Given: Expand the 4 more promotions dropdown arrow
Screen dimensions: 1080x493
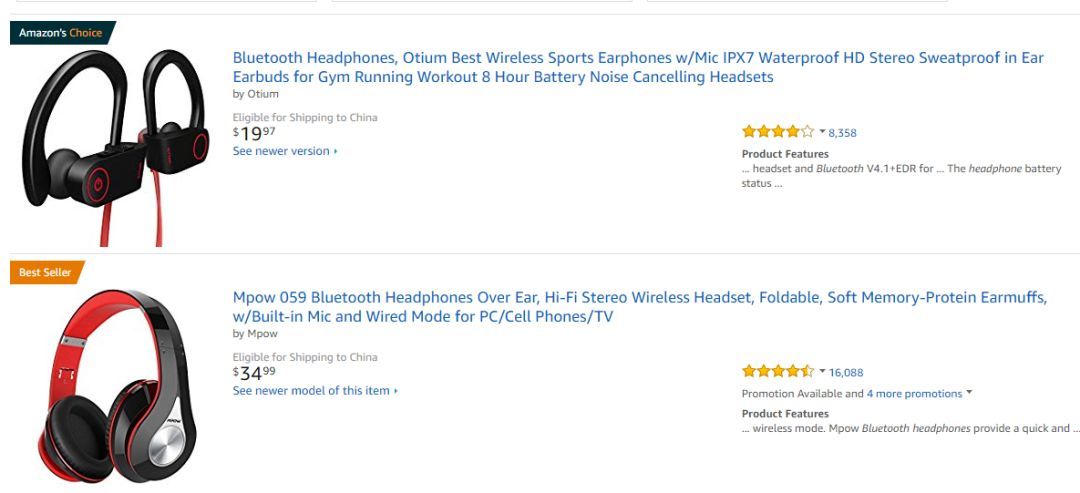Looking at the screenshot, I should [x=969, y=392].
